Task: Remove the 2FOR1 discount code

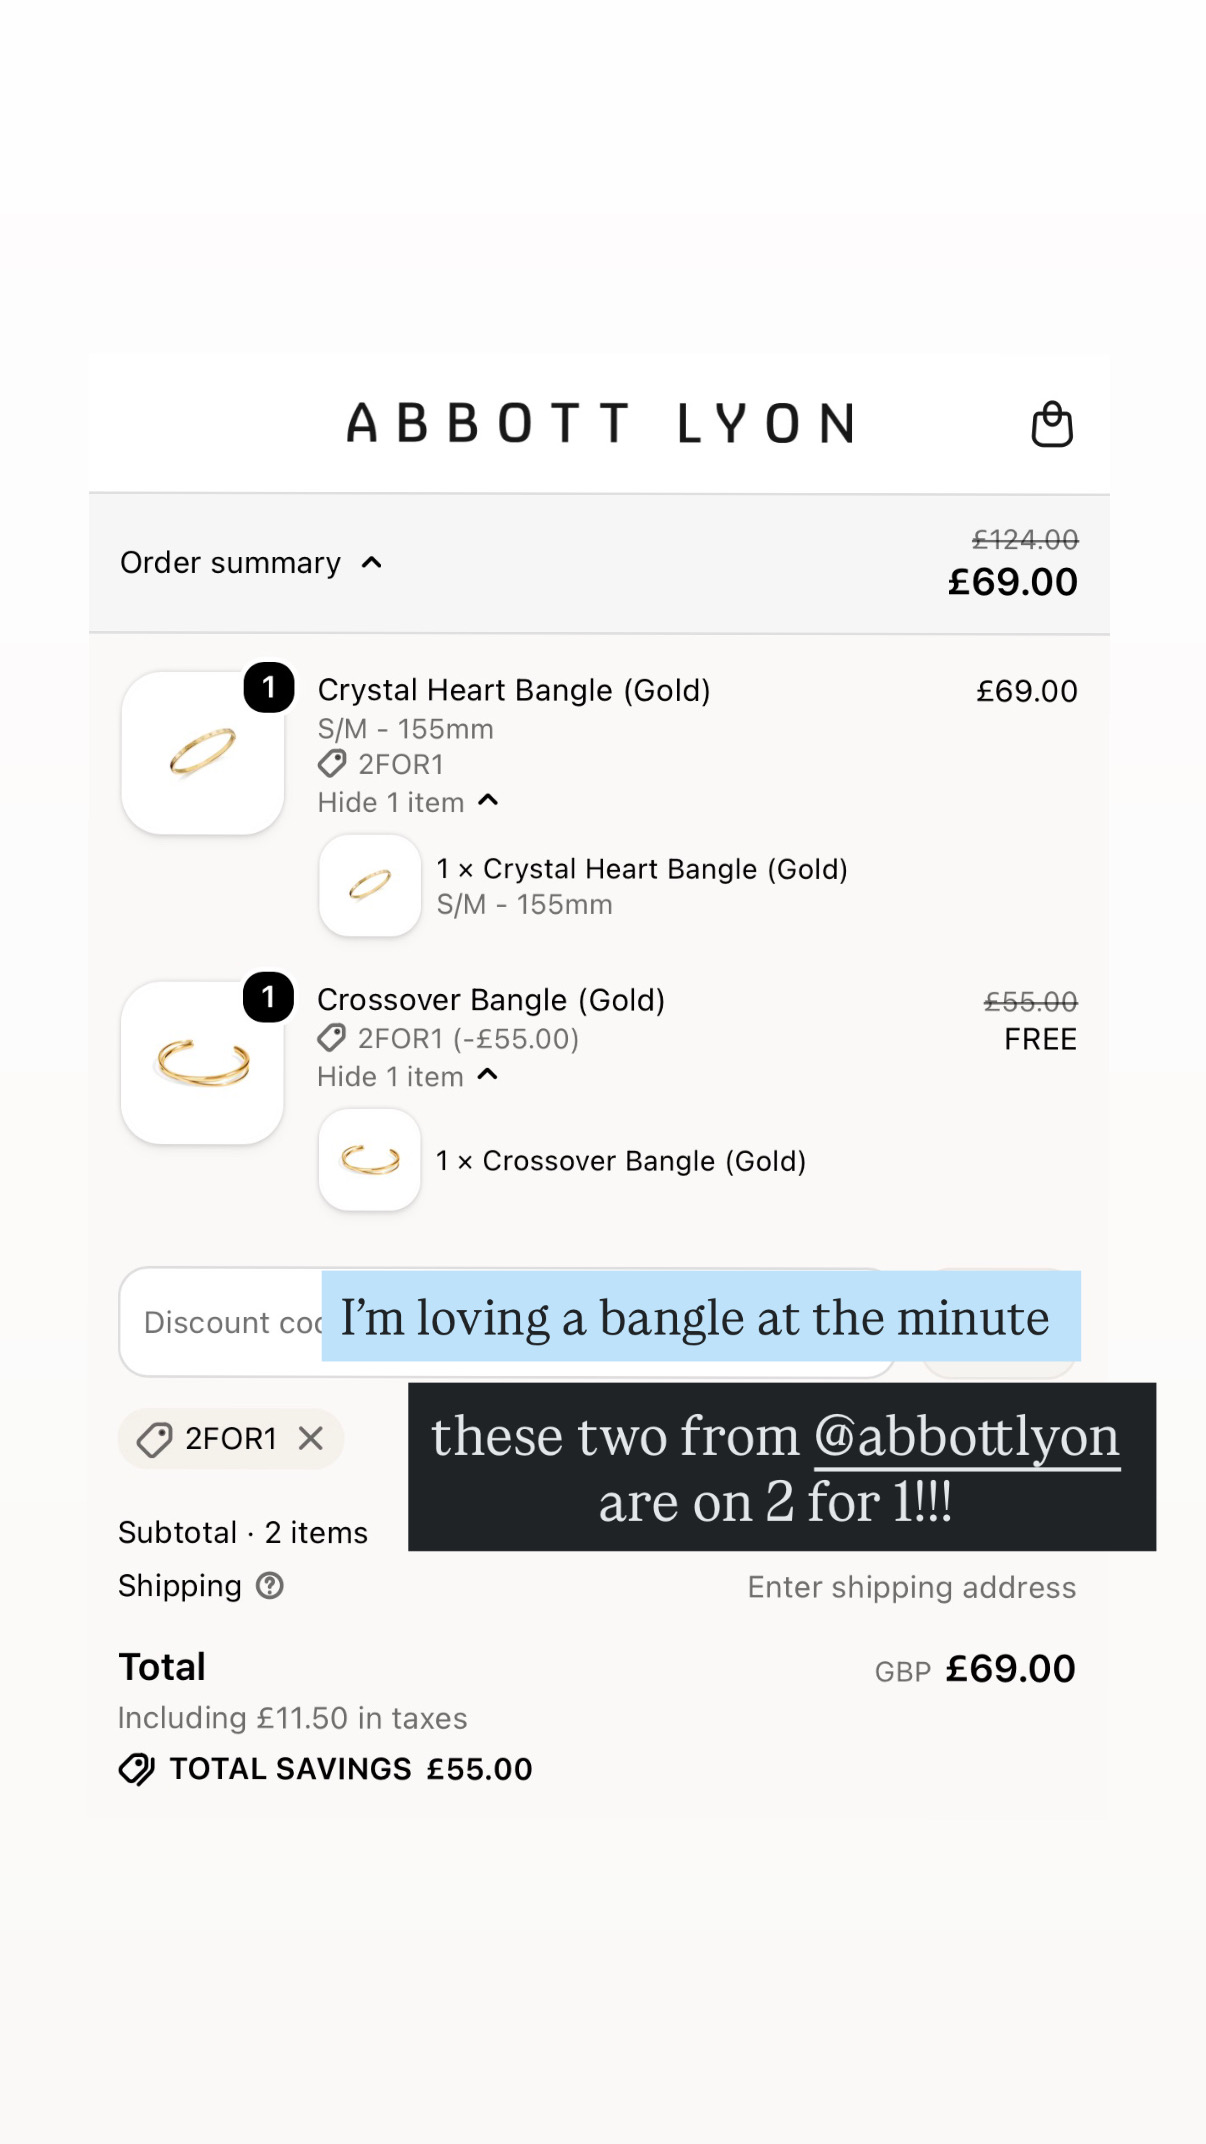Action: point(311,1438)
